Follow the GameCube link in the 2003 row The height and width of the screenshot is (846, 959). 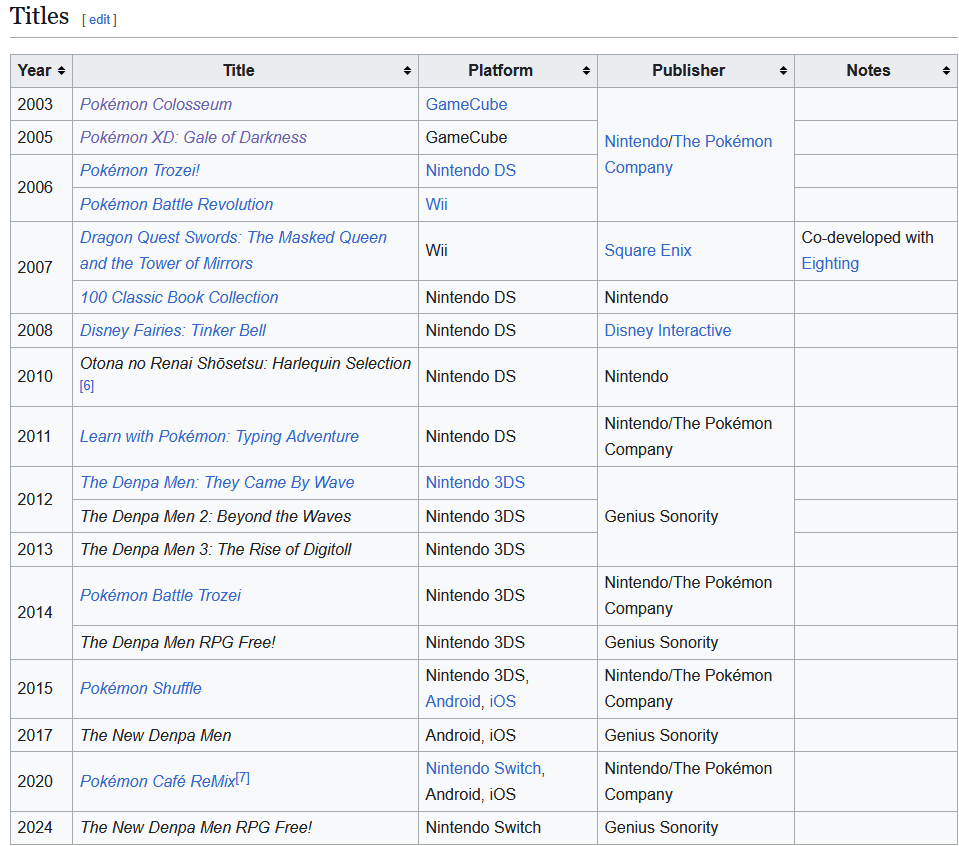pos(466,105)
